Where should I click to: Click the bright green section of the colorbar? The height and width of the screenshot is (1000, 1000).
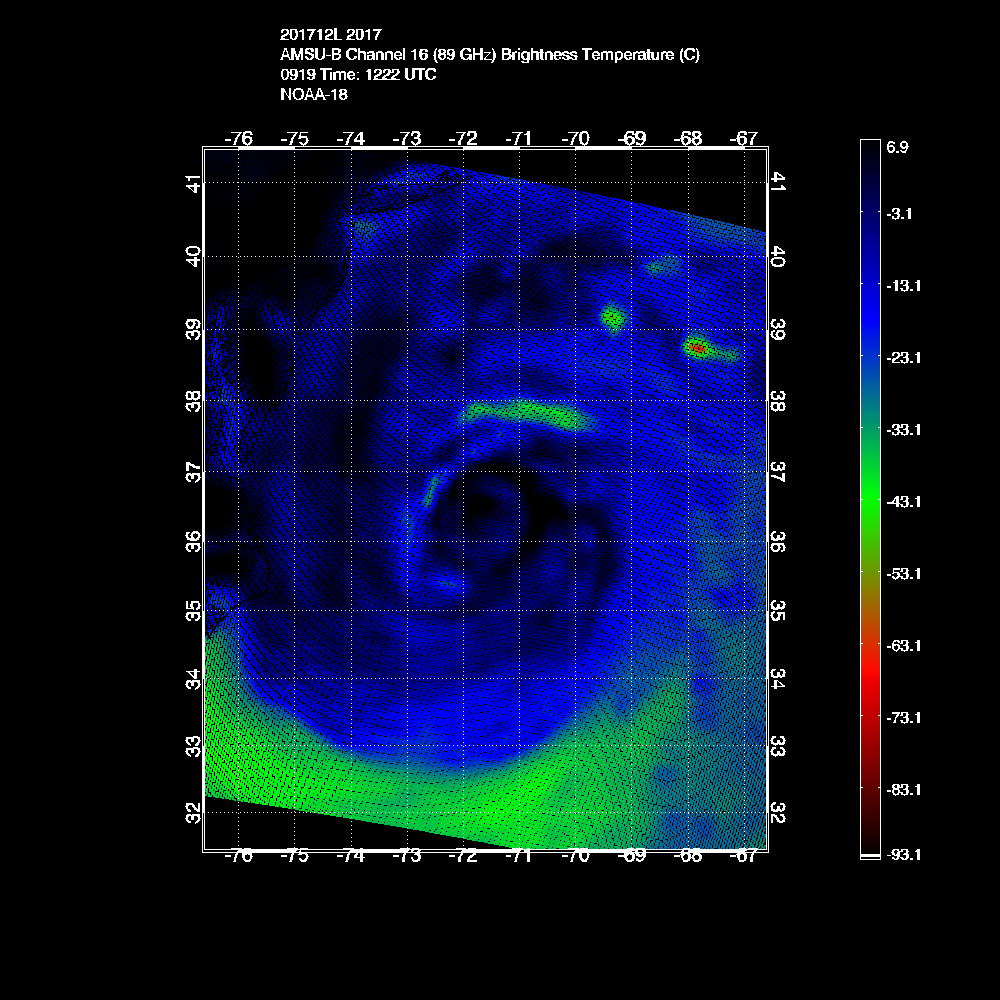pos(871,502)
